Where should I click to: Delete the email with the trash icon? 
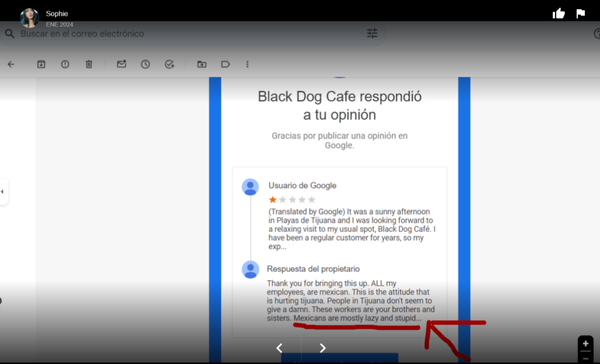click(89, 64)
